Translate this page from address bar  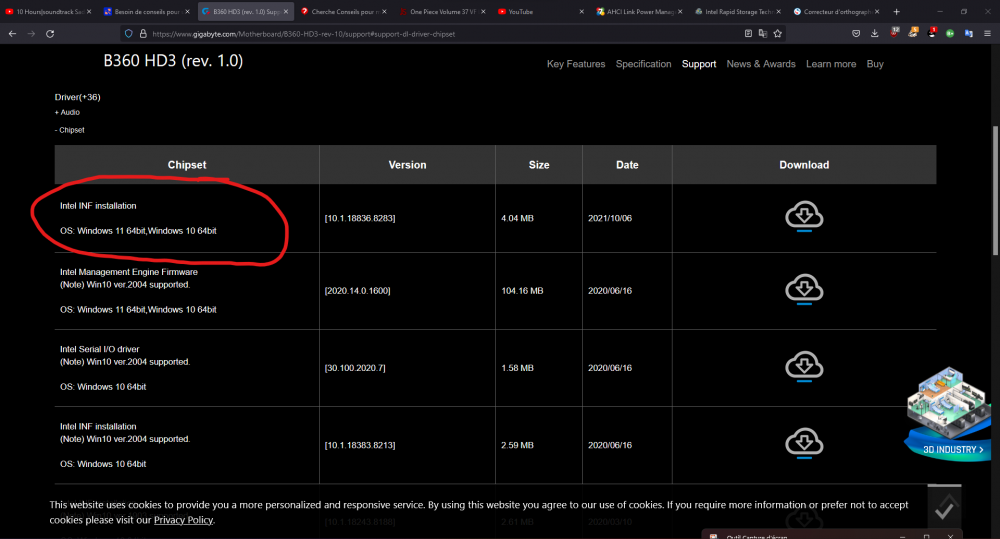pyautogui.click(x=763, y=34)
